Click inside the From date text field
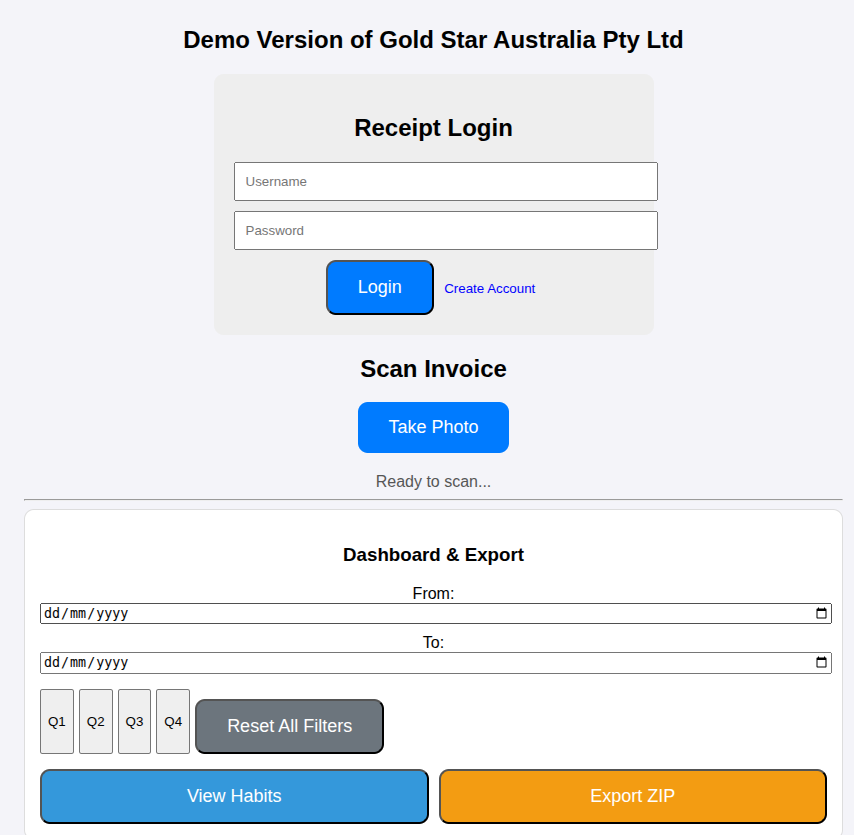Image resolution: width=854 pixels, height=835 pixels. (x=300, y=614)
